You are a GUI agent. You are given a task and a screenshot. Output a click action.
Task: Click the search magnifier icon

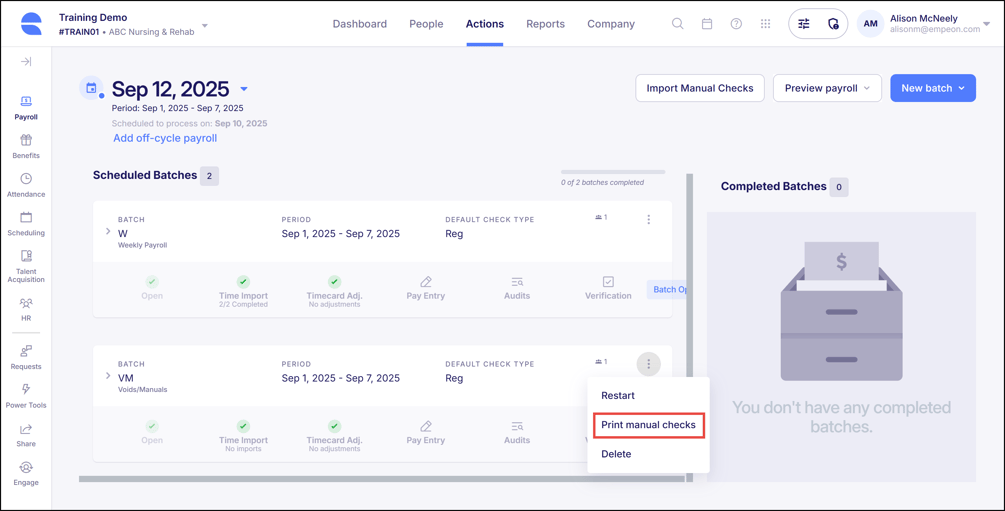677,24
